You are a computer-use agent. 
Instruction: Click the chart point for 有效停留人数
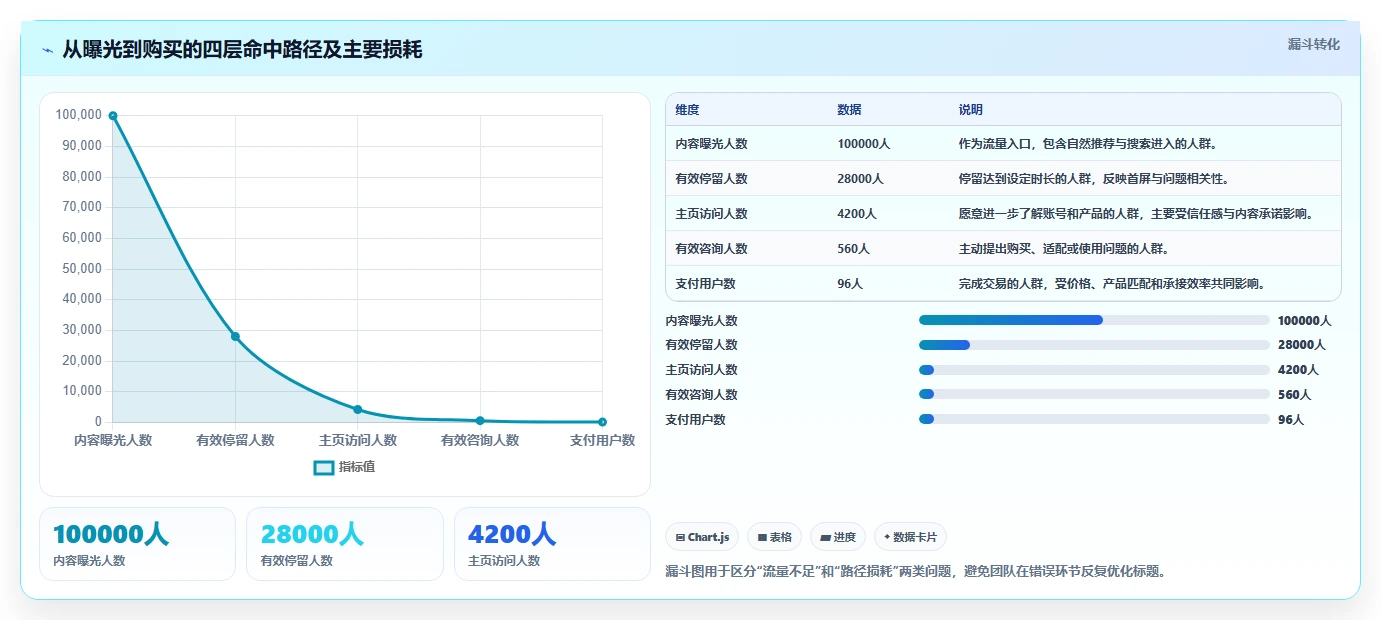pos(235,336)
